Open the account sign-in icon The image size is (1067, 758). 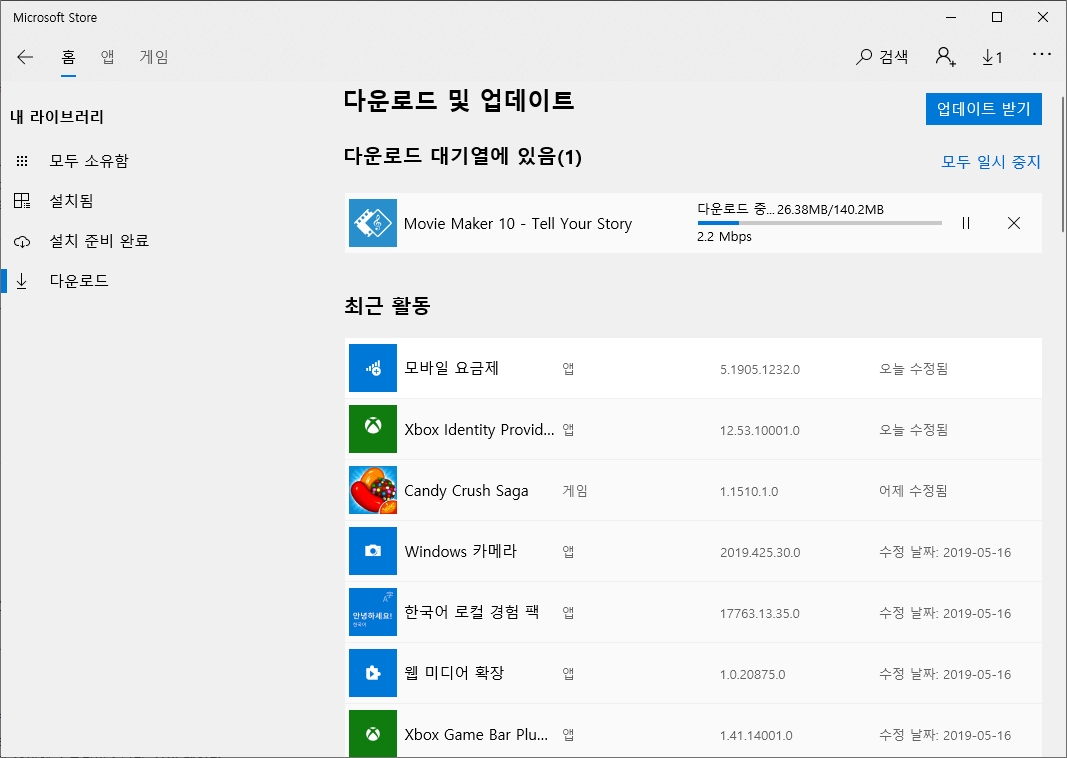tap(945, 57)
